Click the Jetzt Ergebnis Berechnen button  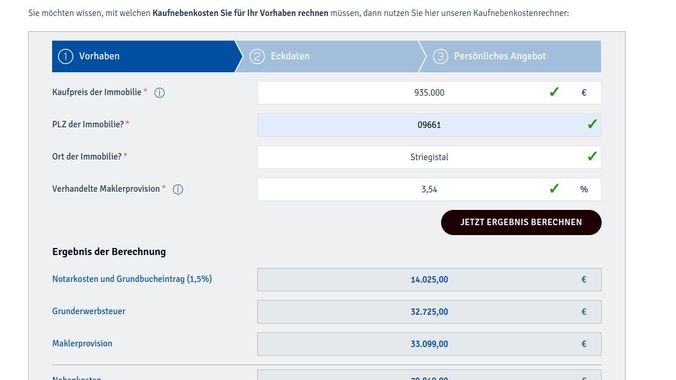point(521,223)
